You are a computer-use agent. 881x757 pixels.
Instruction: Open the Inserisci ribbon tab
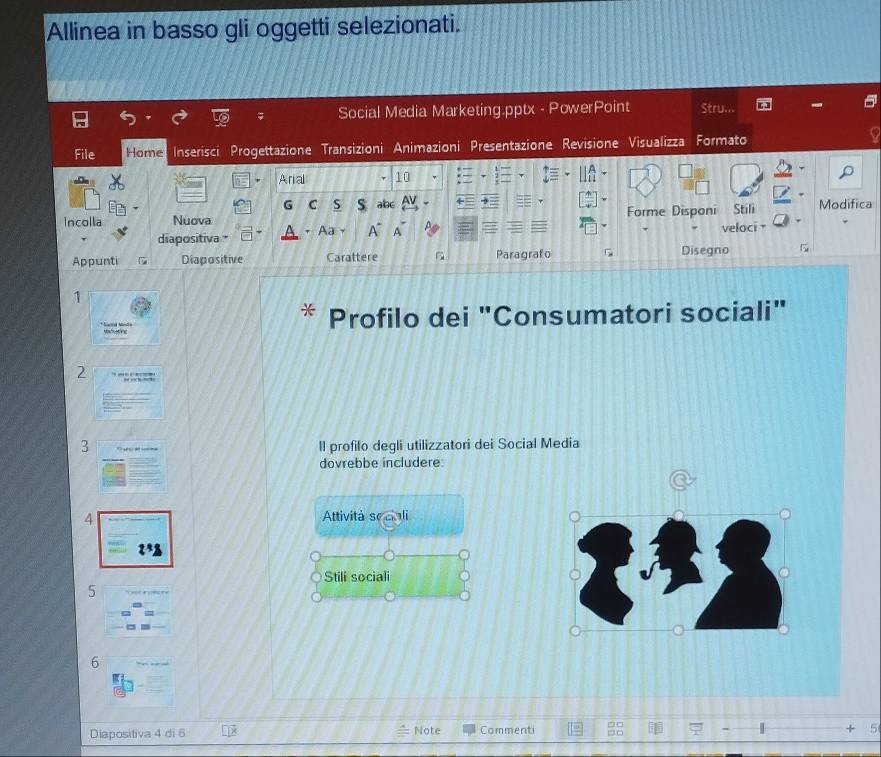coord(196,152)
